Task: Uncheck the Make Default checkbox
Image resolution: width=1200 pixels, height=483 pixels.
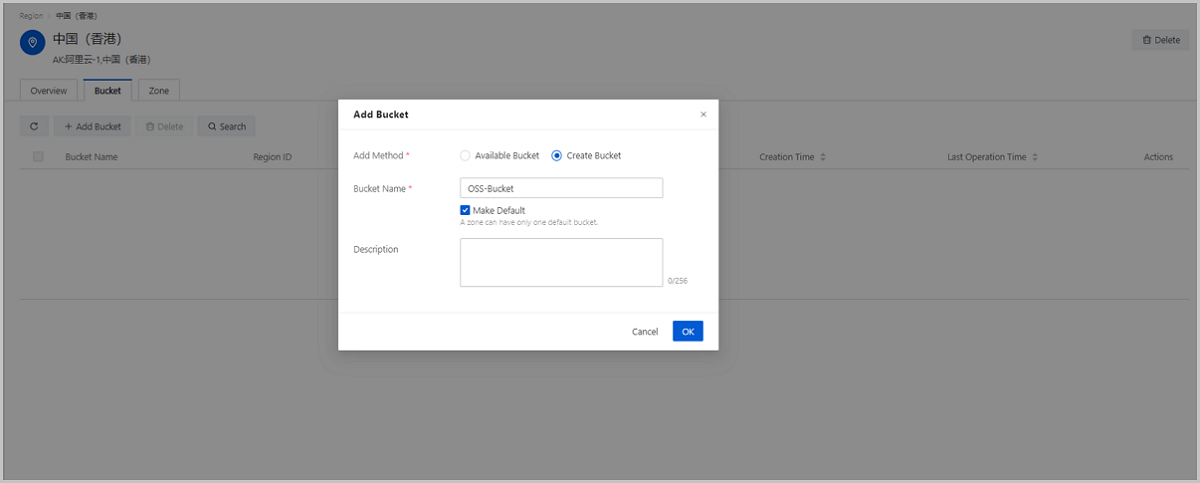Action: click(465, 210)
